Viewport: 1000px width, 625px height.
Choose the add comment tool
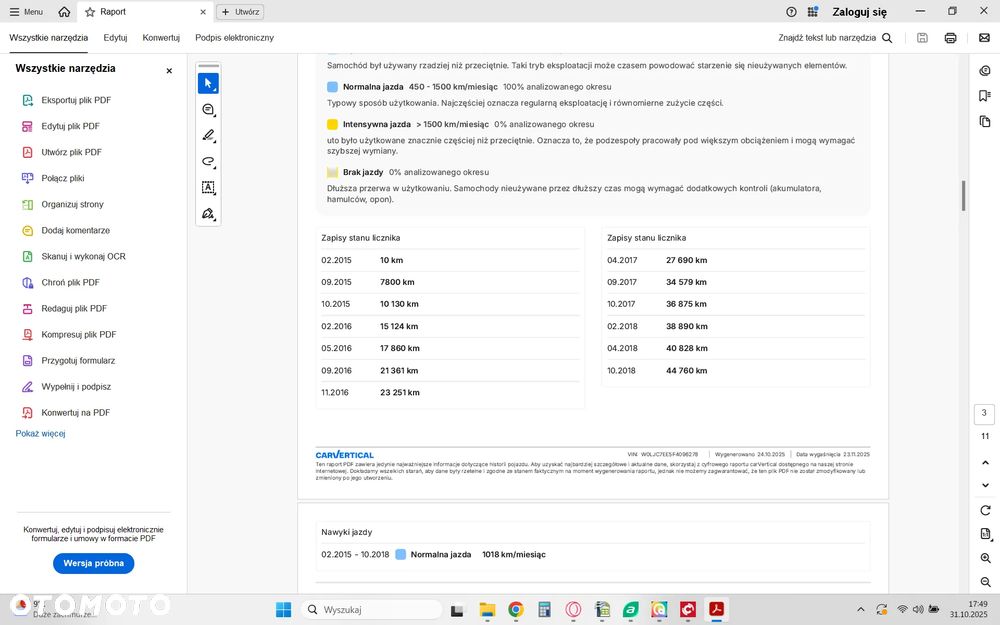(208, 110)
